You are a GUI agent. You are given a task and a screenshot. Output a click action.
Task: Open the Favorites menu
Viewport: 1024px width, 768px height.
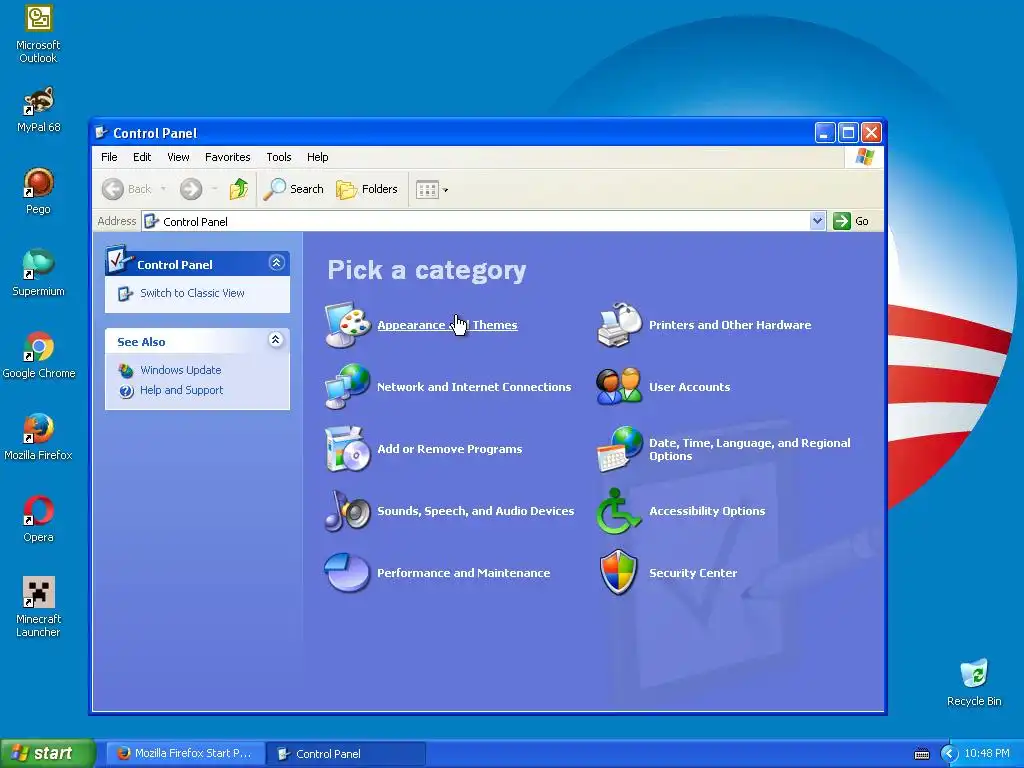(x=227, y=157)
